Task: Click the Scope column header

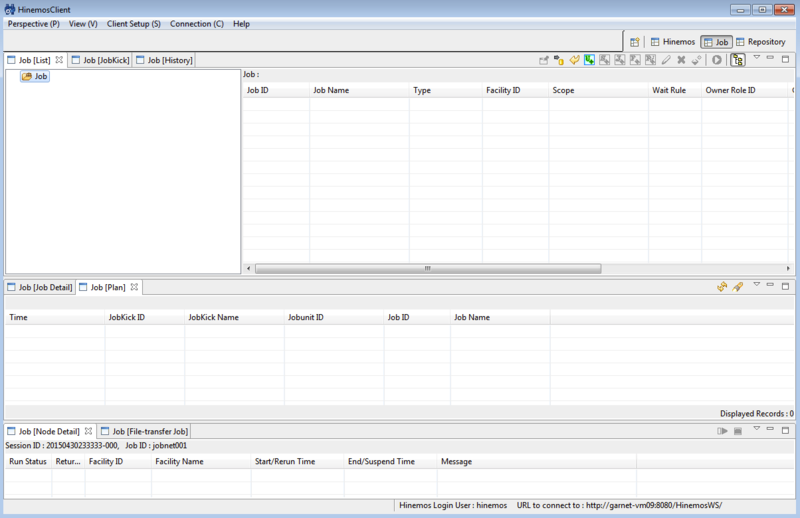Action: (598, 90)
